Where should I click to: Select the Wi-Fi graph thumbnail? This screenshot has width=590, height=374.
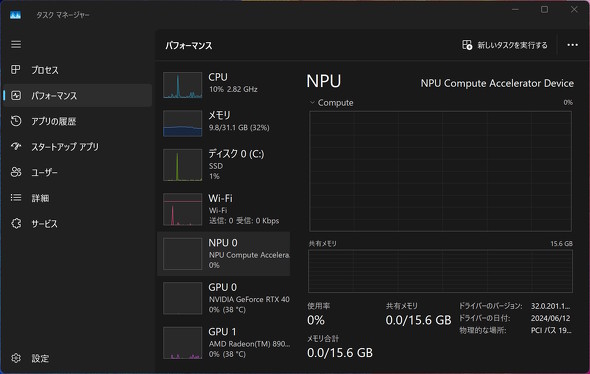pos(182,210)
